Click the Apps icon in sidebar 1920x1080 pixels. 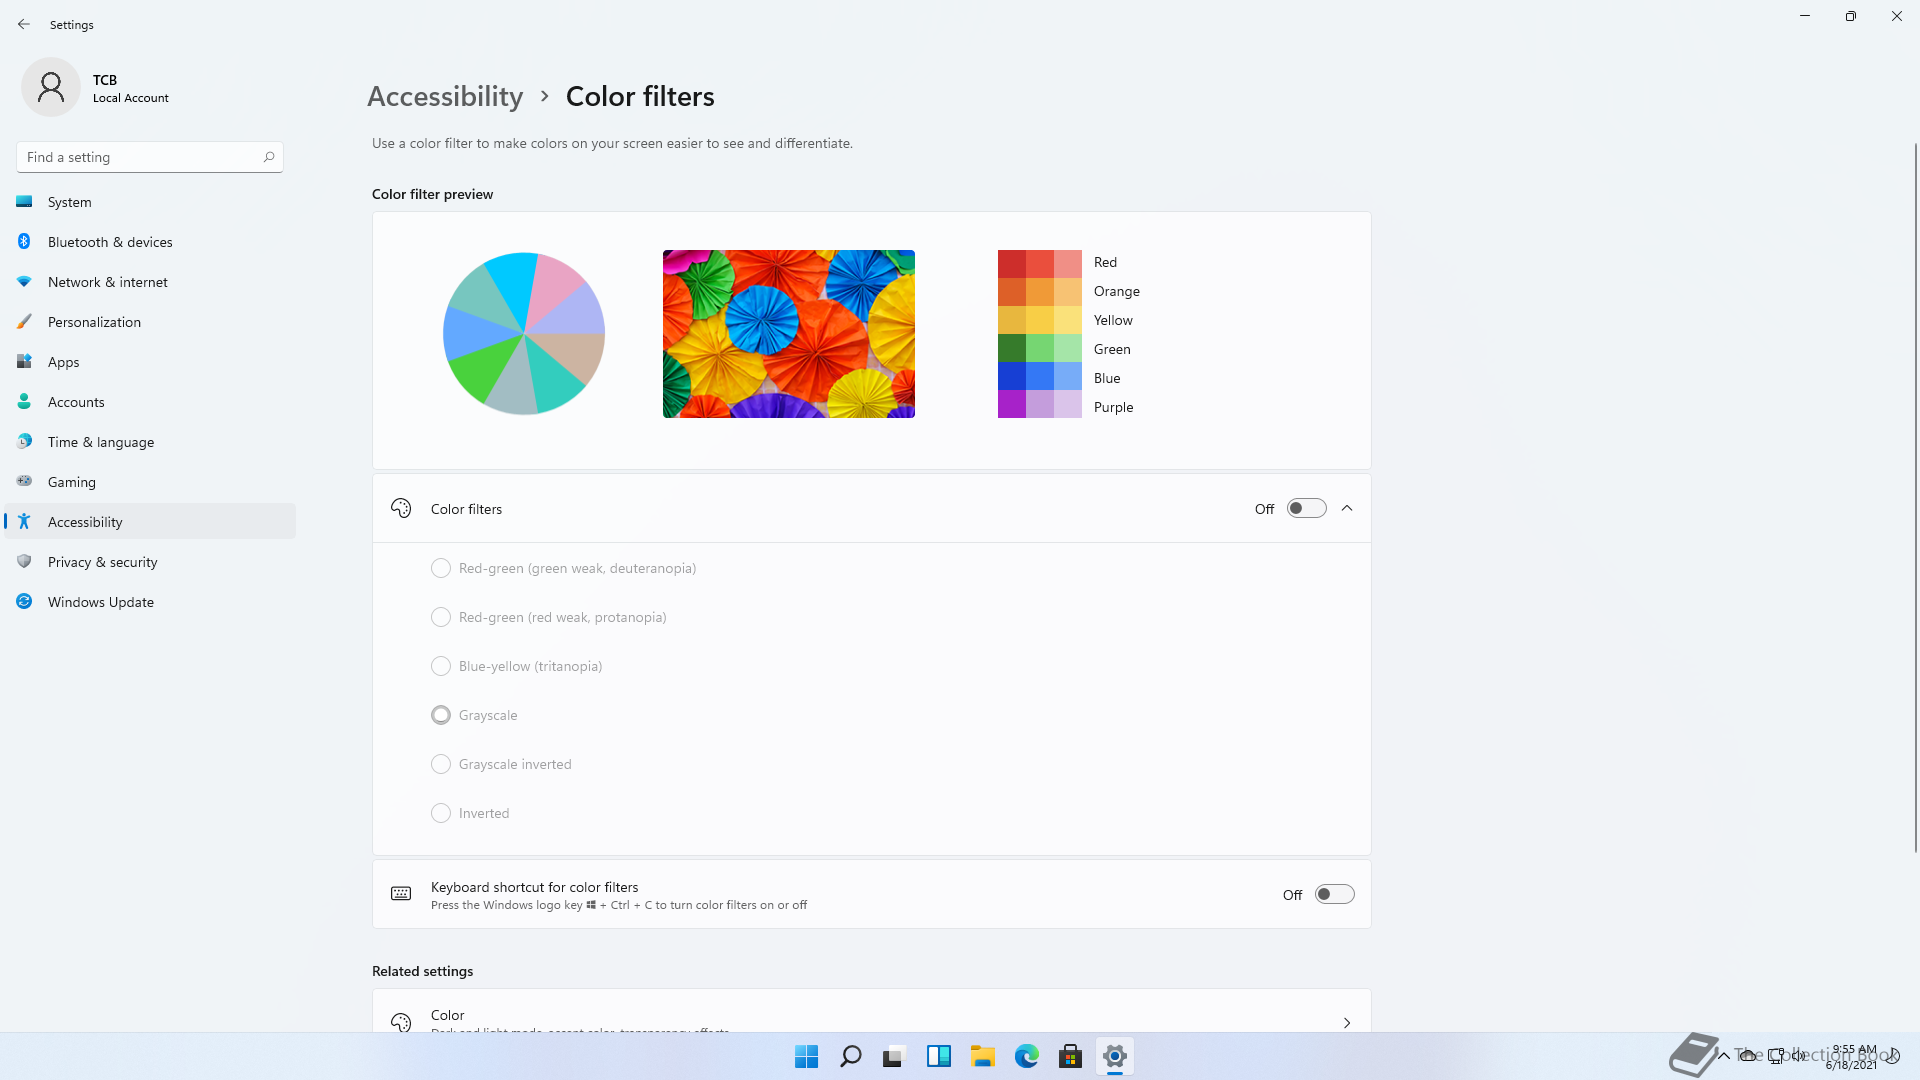click(x=24, y=362)
